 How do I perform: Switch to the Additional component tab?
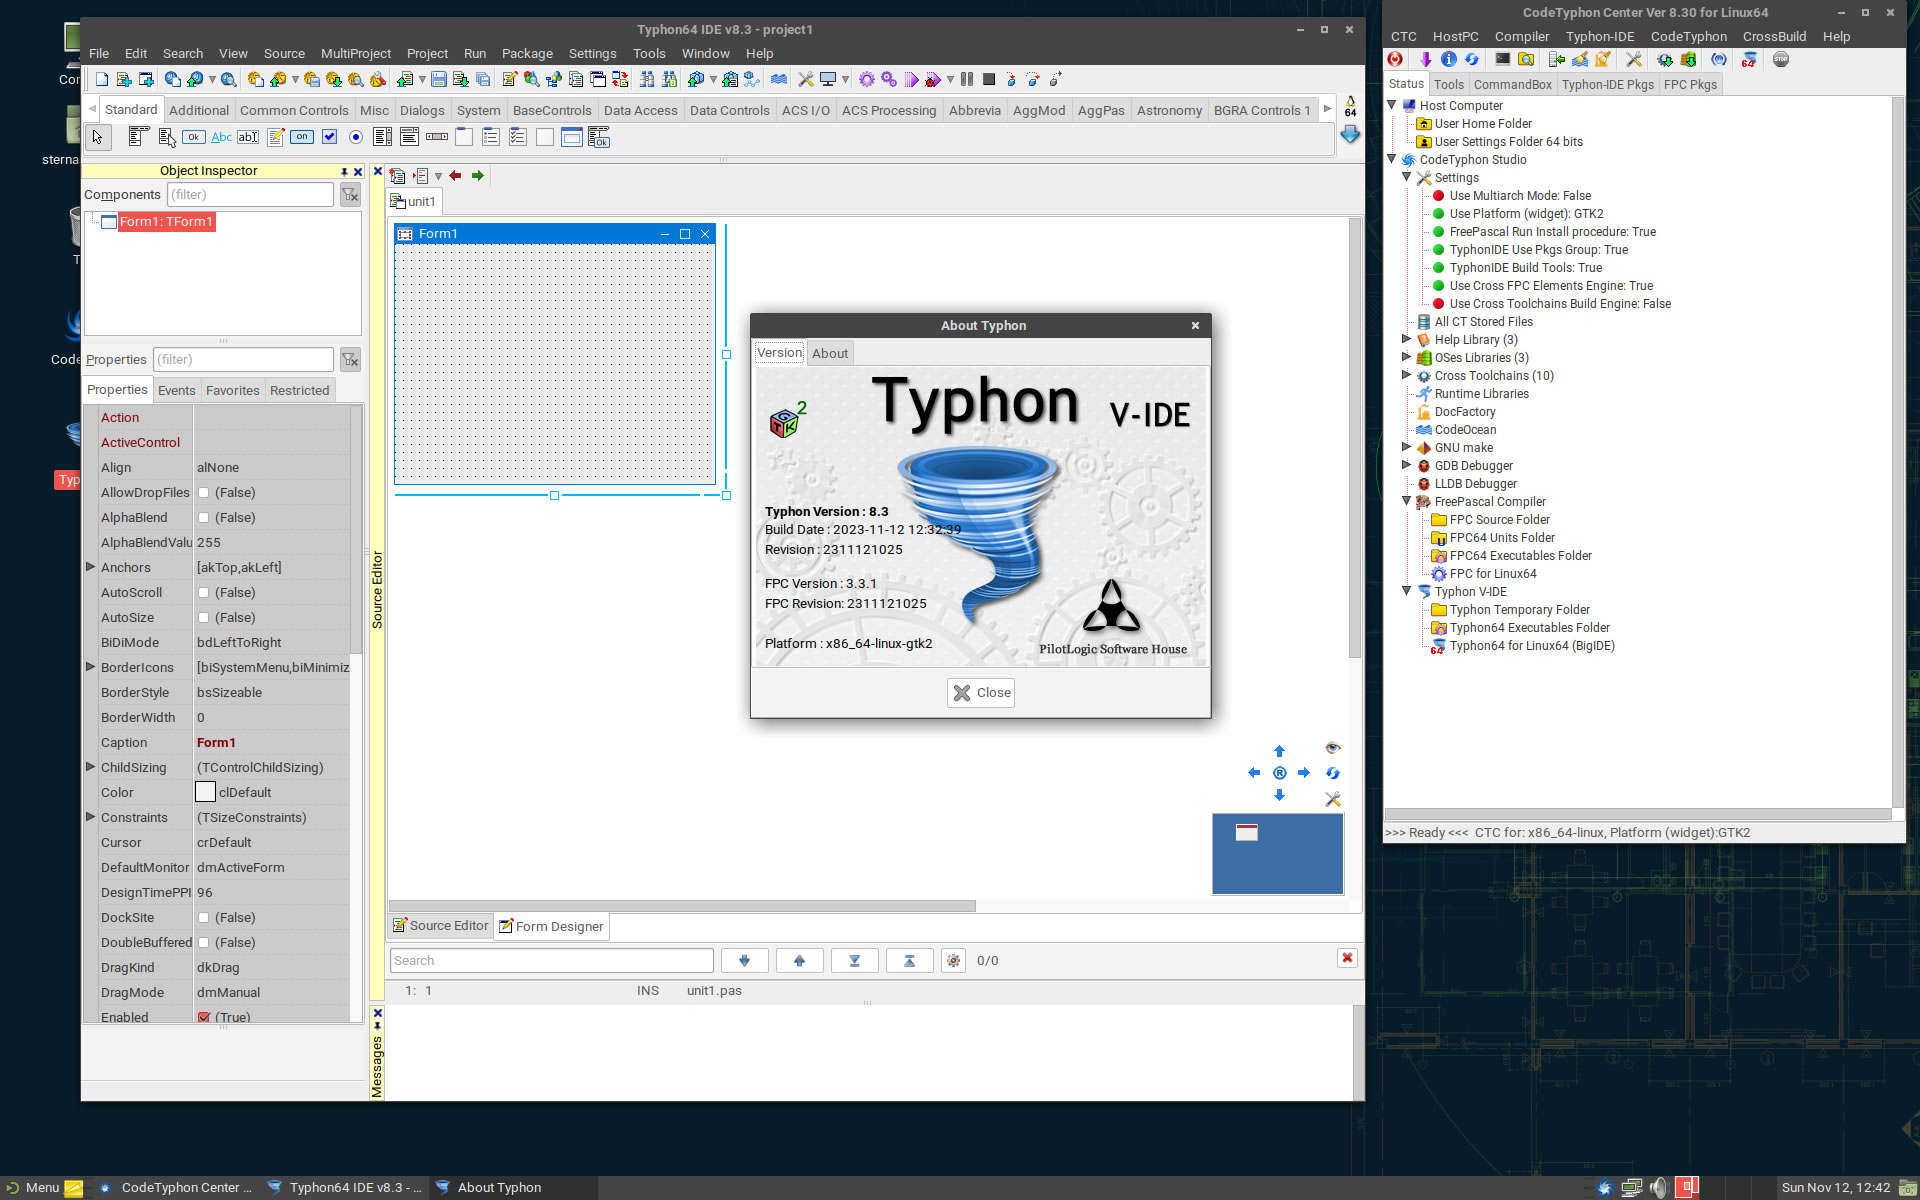pos(198,111)
